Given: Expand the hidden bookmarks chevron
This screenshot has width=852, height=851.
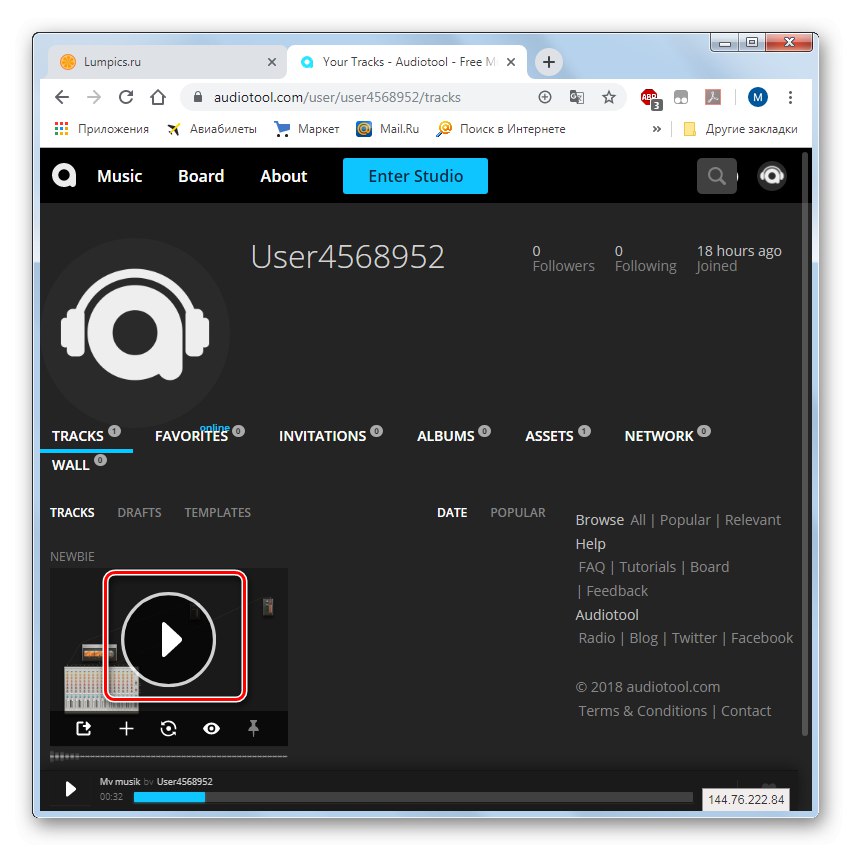Looking at the screenshot, I should pos(657,129).
